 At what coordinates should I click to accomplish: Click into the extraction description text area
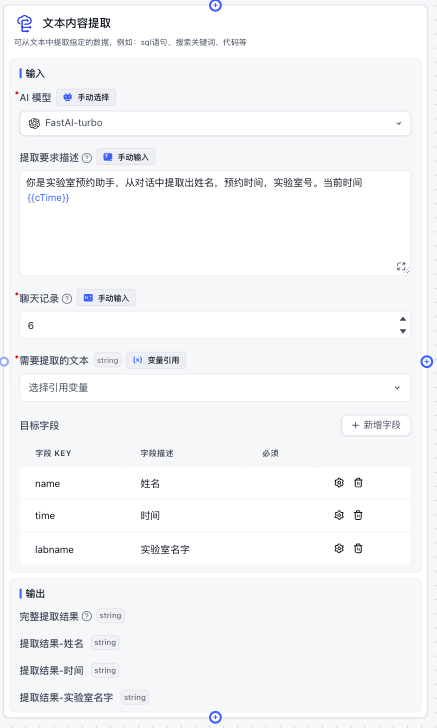pyautogui.click(x=215, y=223)
